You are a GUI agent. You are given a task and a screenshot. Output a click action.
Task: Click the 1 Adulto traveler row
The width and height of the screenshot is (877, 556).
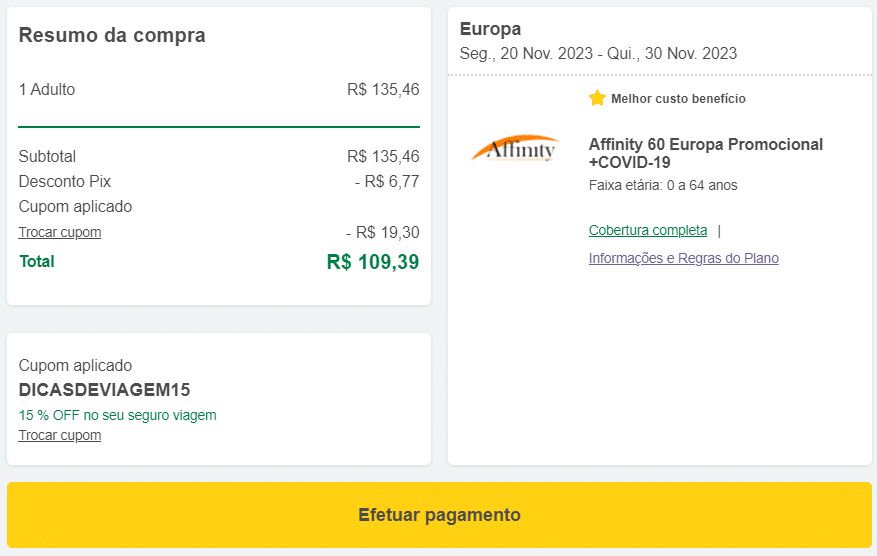[47, 90]
